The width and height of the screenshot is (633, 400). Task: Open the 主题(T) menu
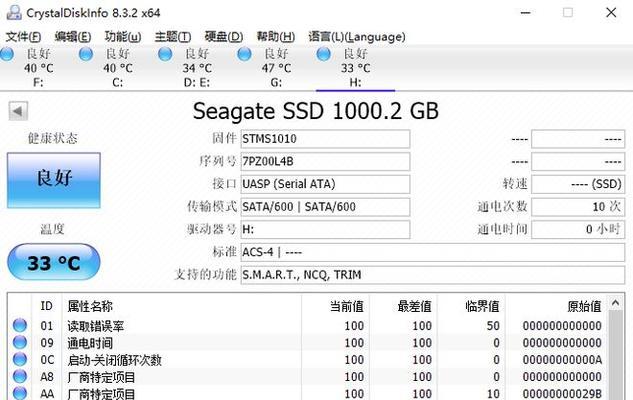point(173,37)
